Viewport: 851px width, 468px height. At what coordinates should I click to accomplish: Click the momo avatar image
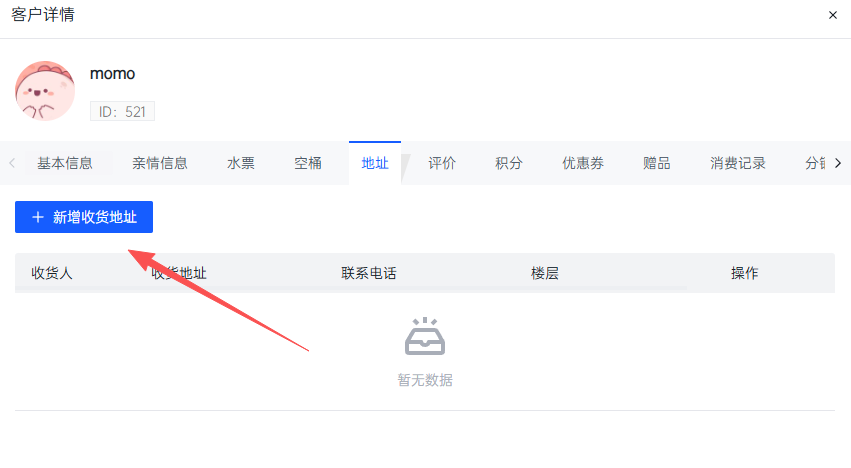point(45,91)
